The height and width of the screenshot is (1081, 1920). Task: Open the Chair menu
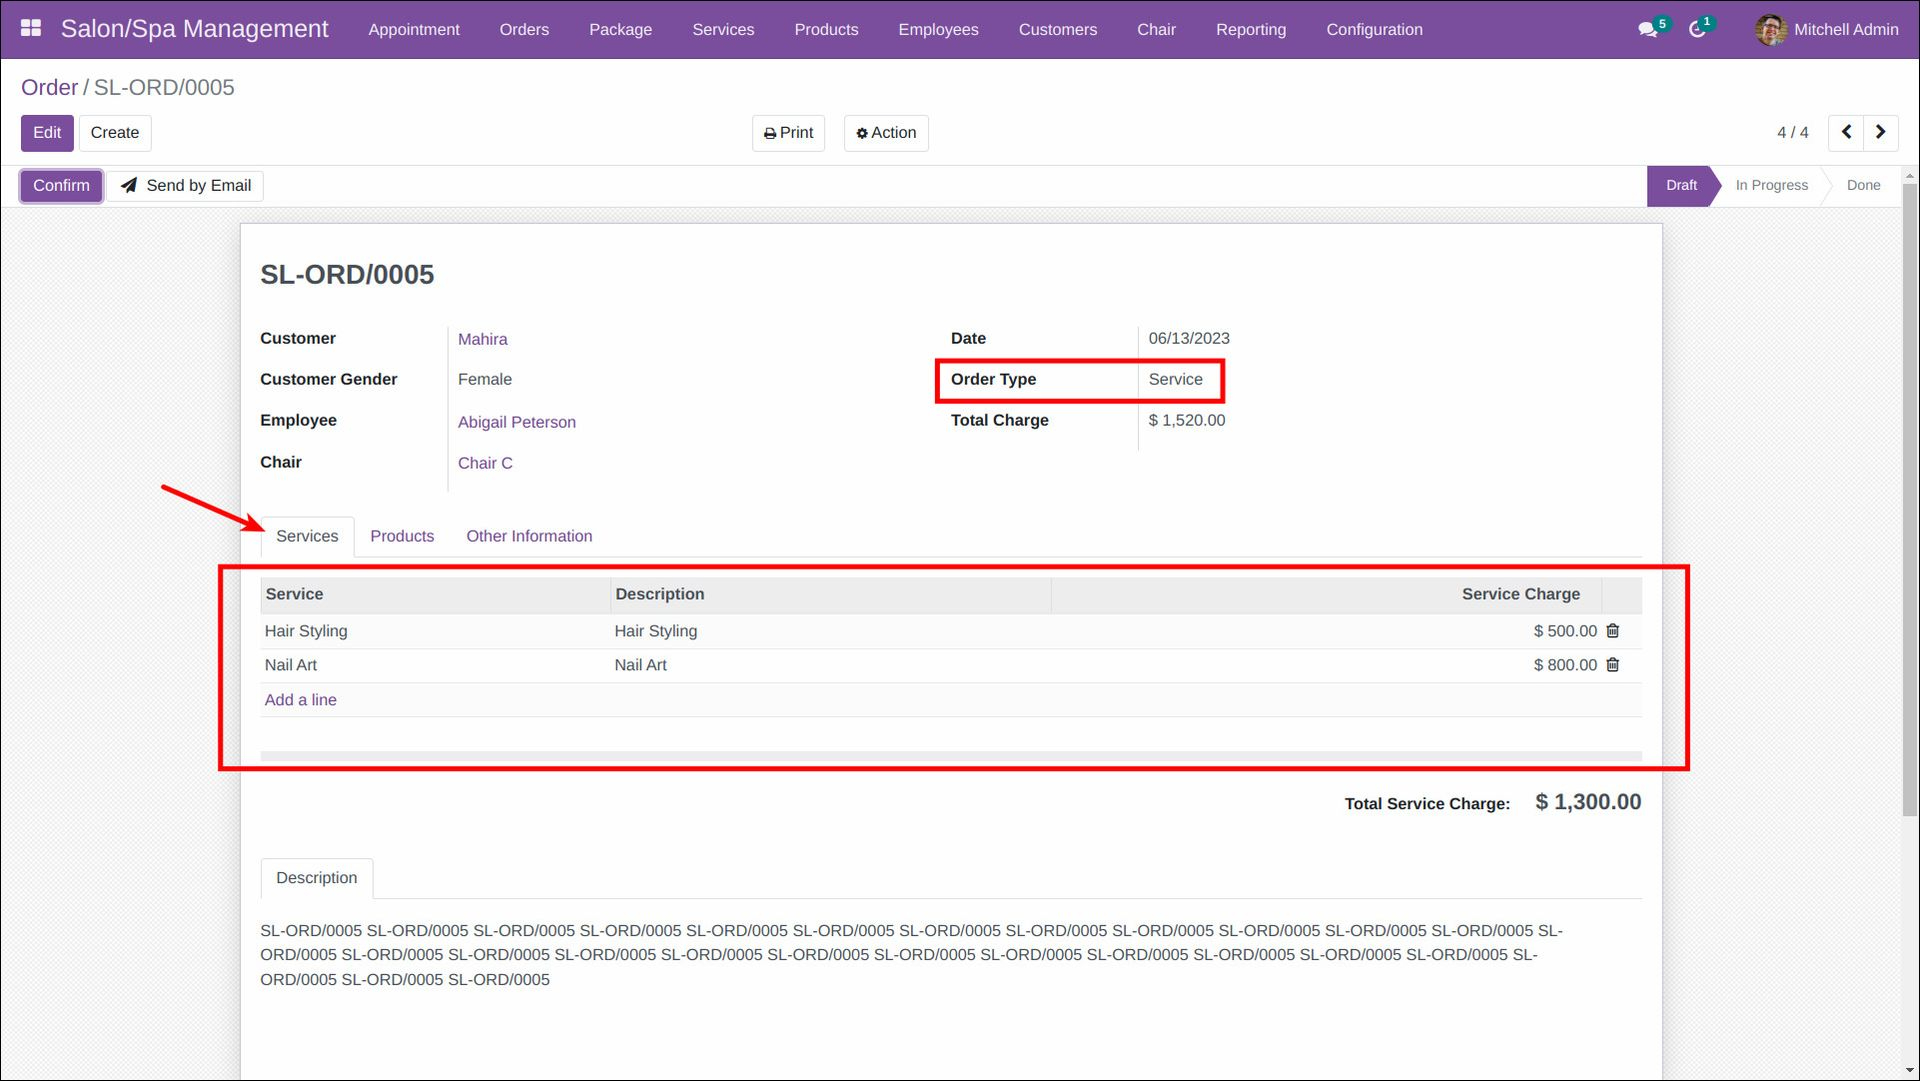click(x=1156, y=30)
